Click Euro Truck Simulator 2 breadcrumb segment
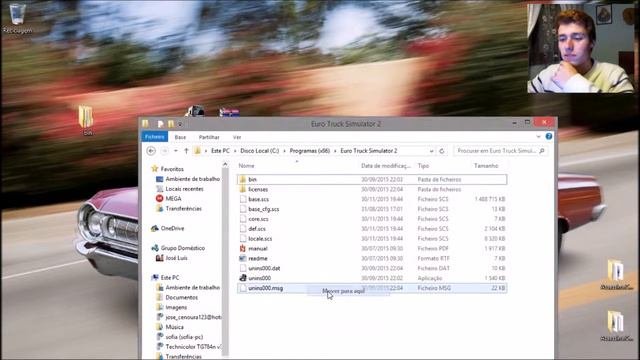Screen dimensions: 640x360 369,151
